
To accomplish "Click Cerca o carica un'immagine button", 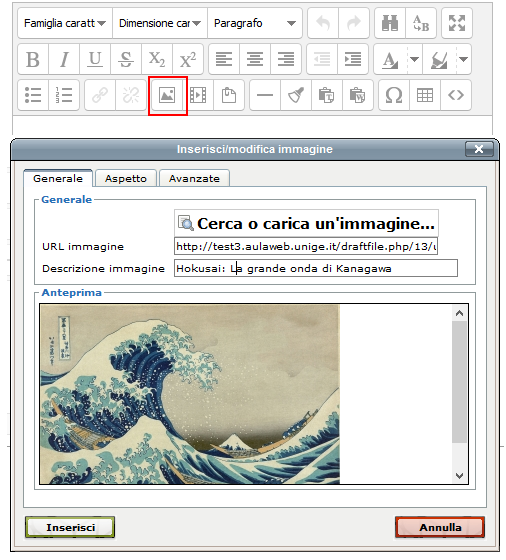I will click(306, 224).
